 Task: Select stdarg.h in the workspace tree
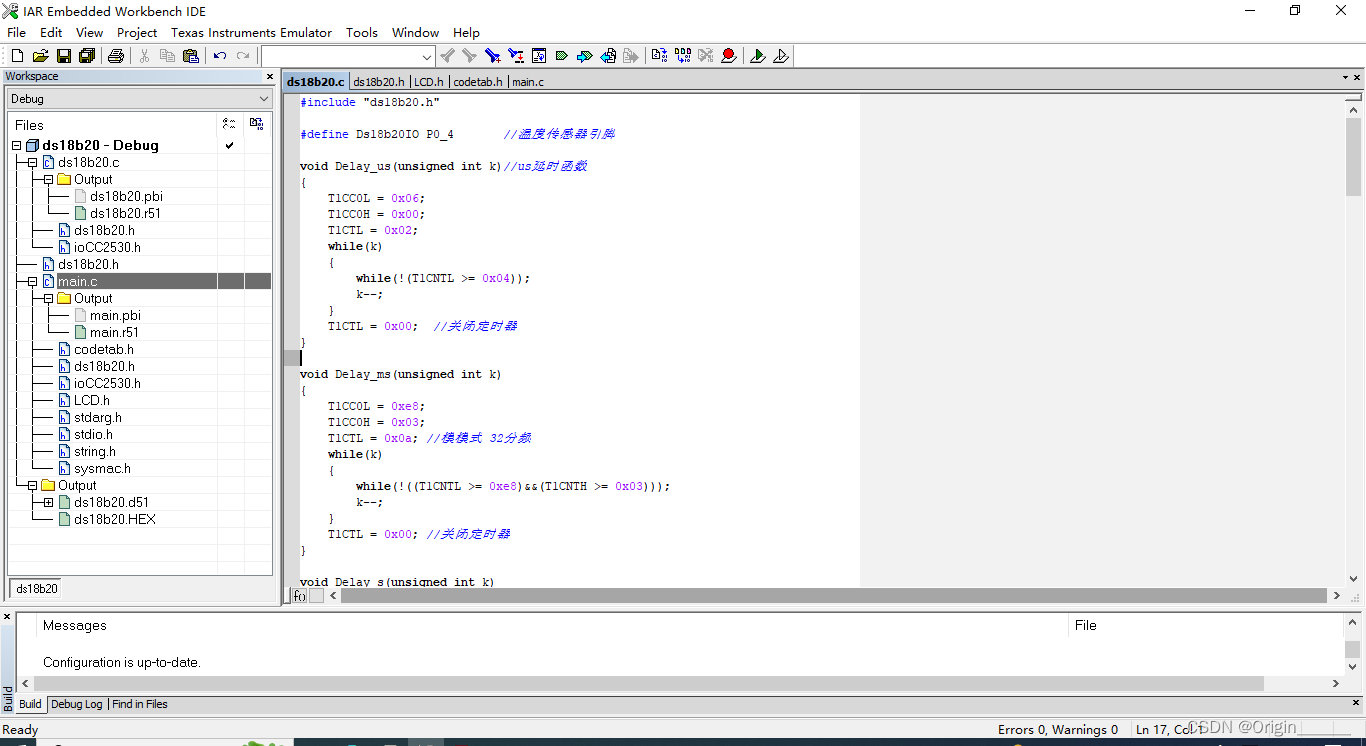pos(98,418)
